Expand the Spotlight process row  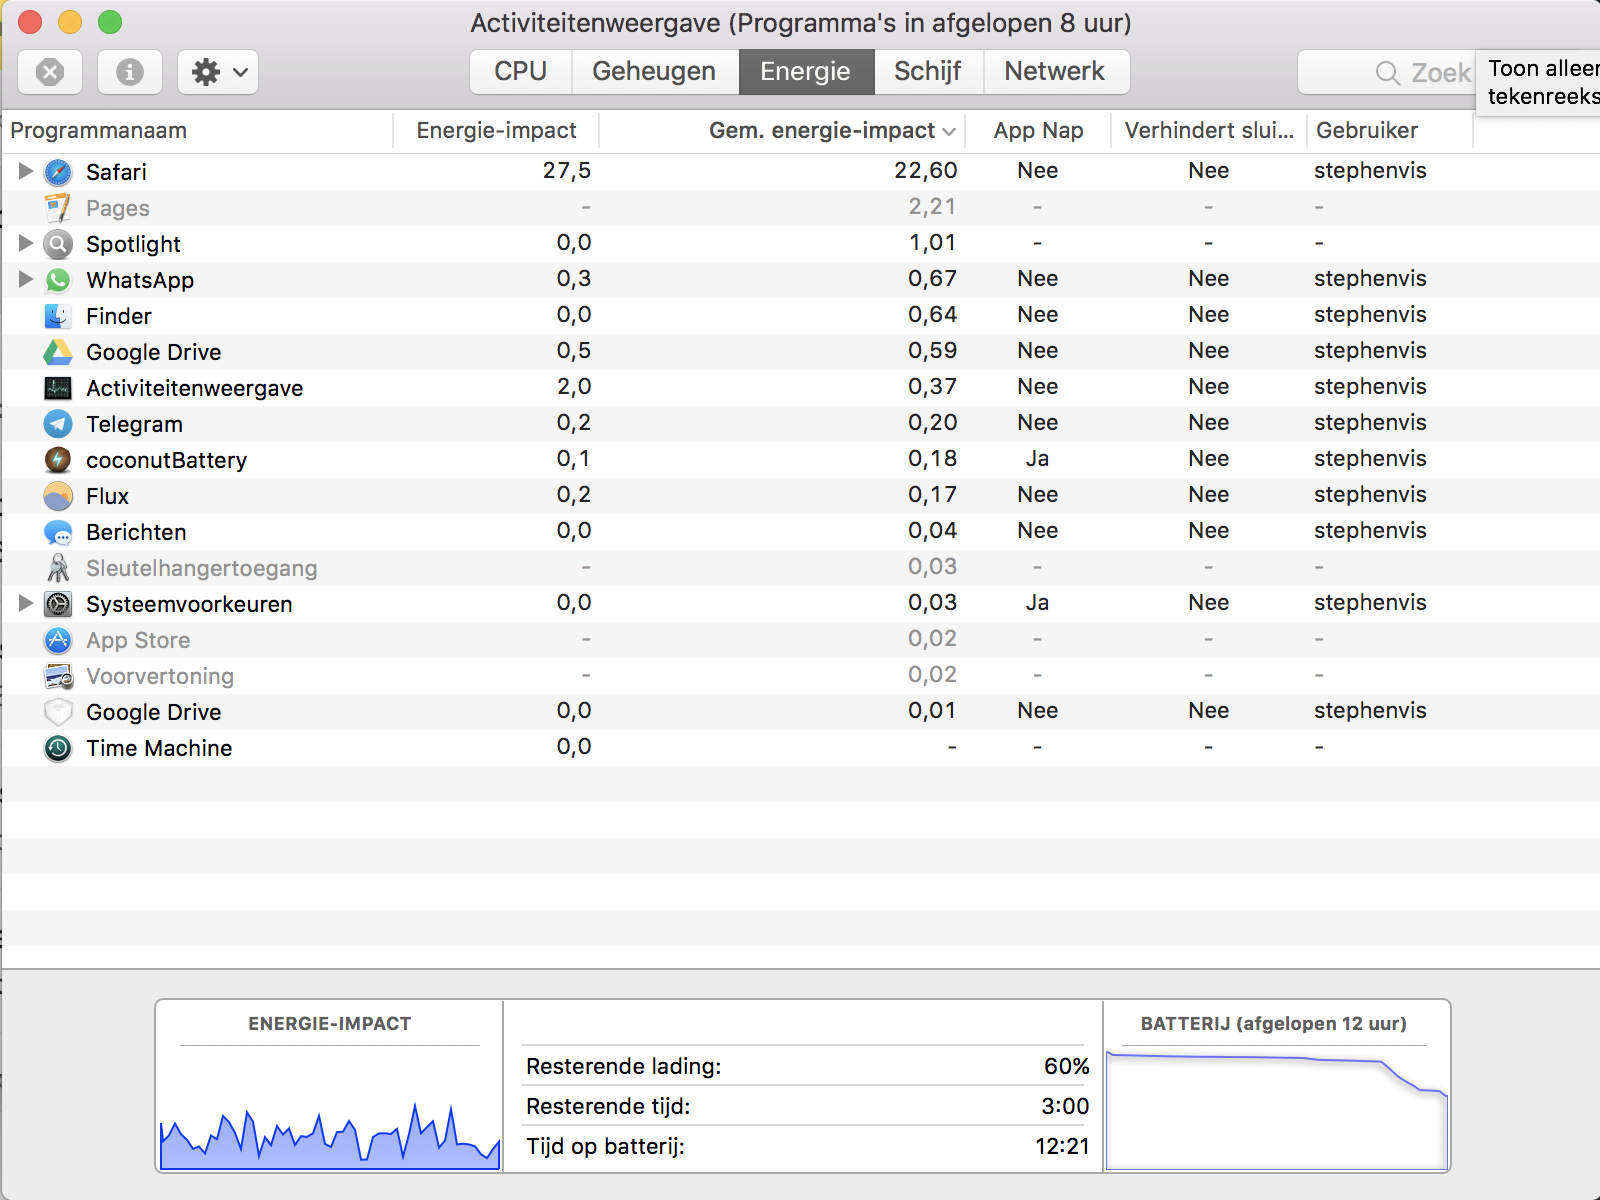pos(26,243)
